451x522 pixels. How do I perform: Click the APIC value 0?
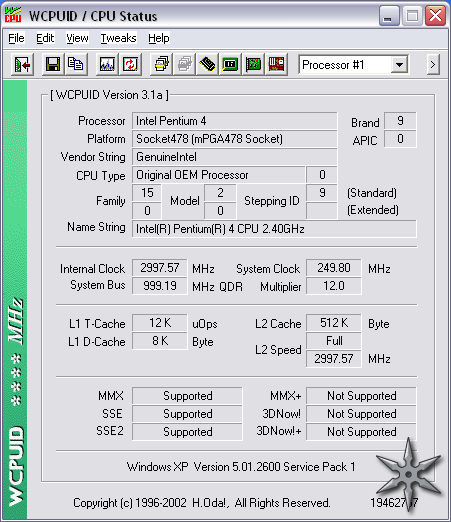click(x=400, y=139)
